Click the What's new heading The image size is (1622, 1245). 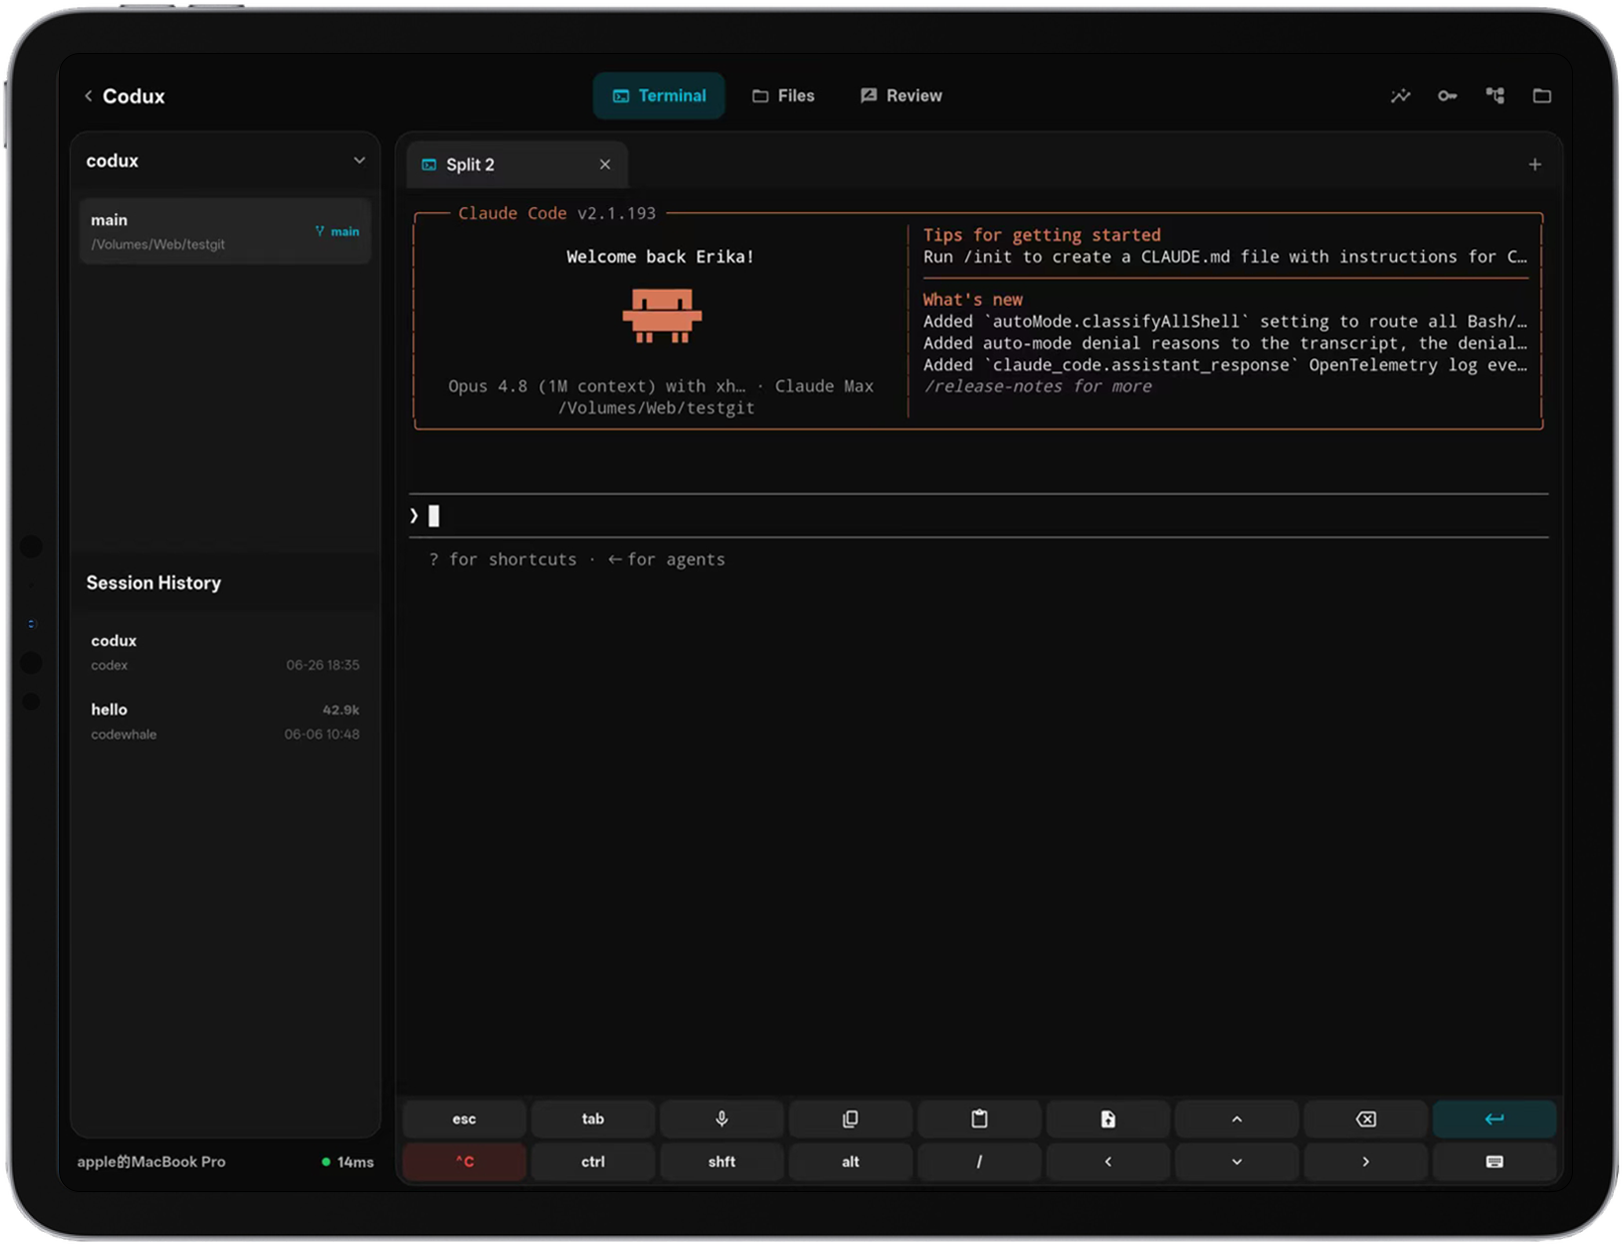pos(973,300)
